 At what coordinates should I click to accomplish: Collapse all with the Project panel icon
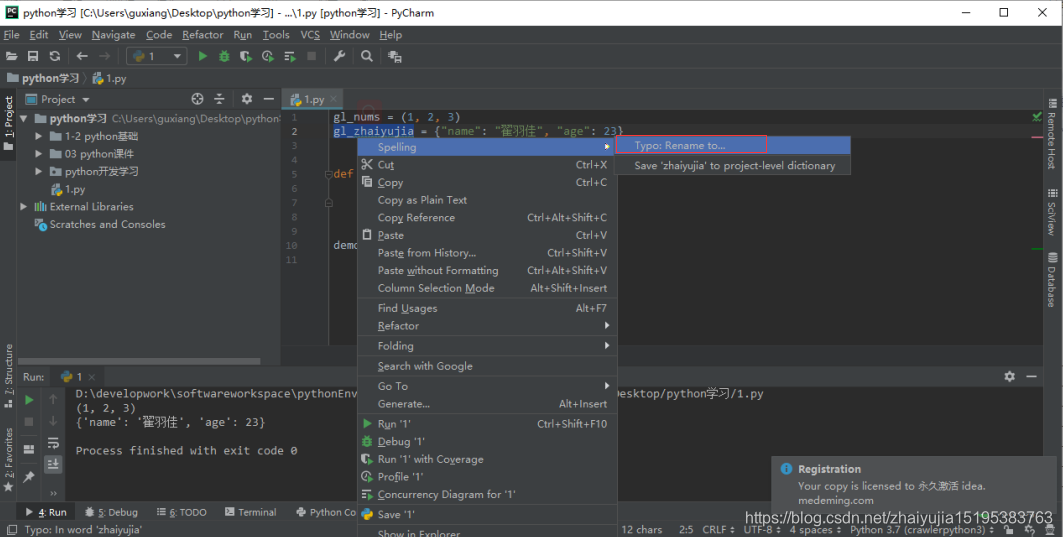(x=219, y=99)
